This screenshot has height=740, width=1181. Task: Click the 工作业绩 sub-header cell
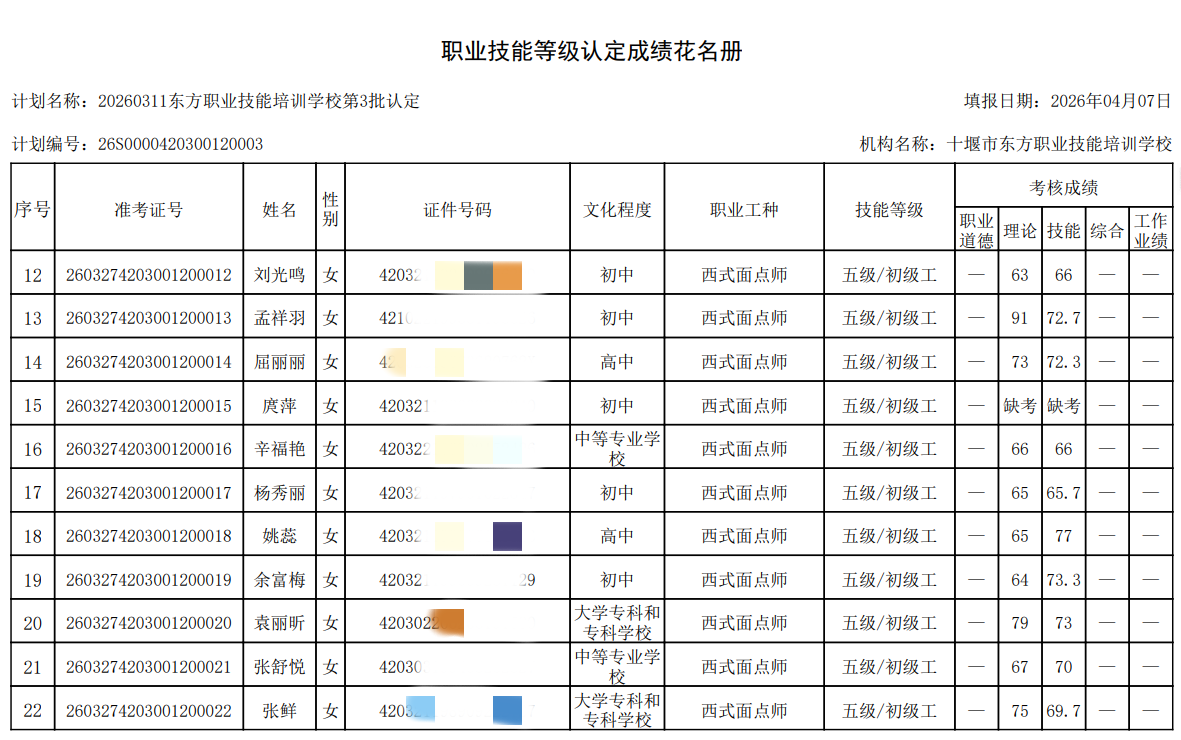pyautogui.click(x=1150, y=231)
